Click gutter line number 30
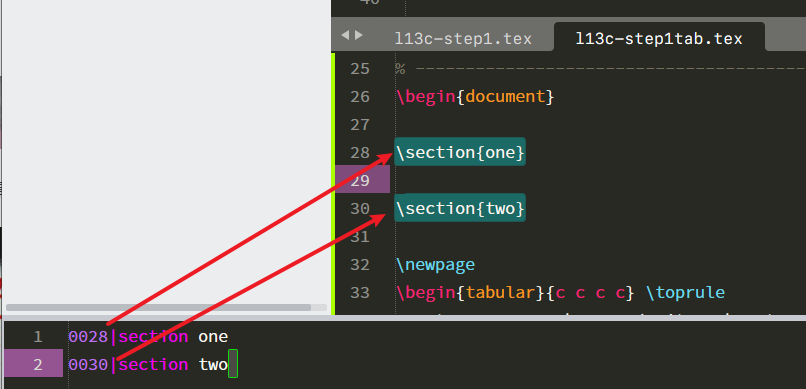This screenshot has height=389, width=806. pos(360,209)
